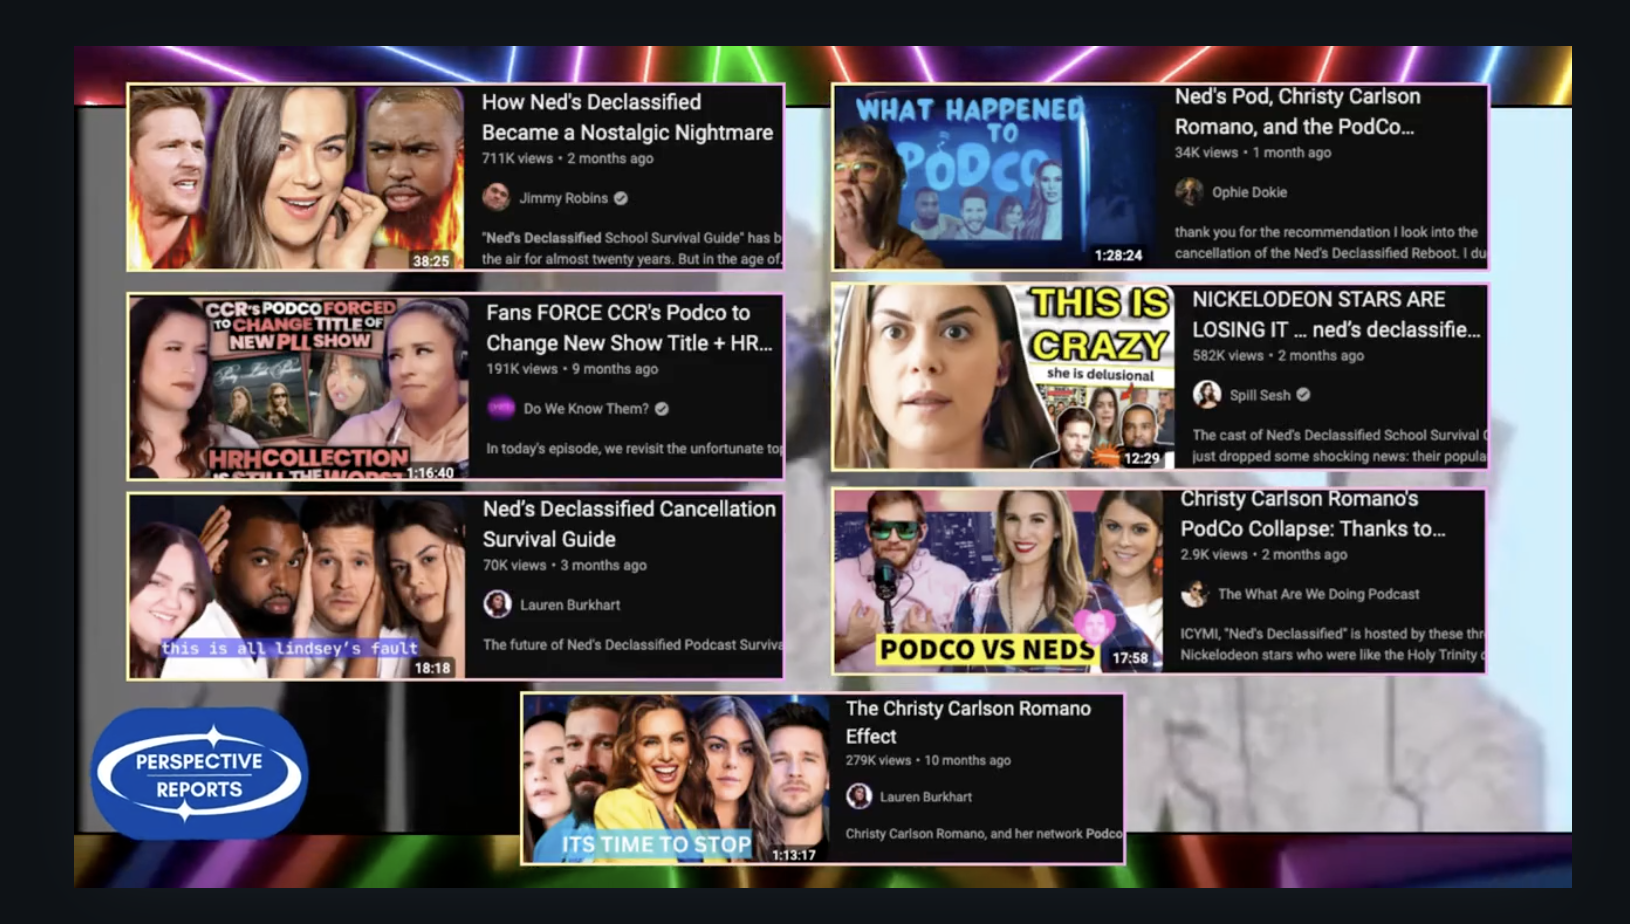
Task: Go to 'Do We Know Them?' channel name
Action: [x=586, y=408]
